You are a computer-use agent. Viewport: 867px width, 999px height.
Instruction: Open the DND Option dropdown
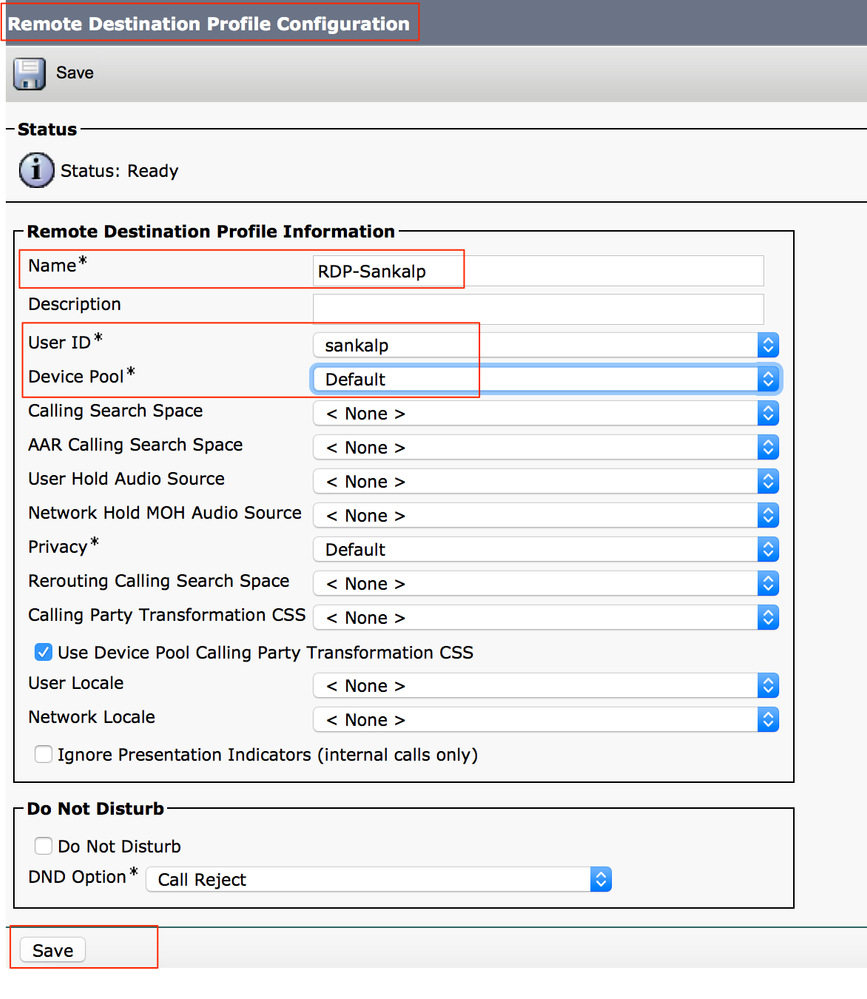[379, 879]
